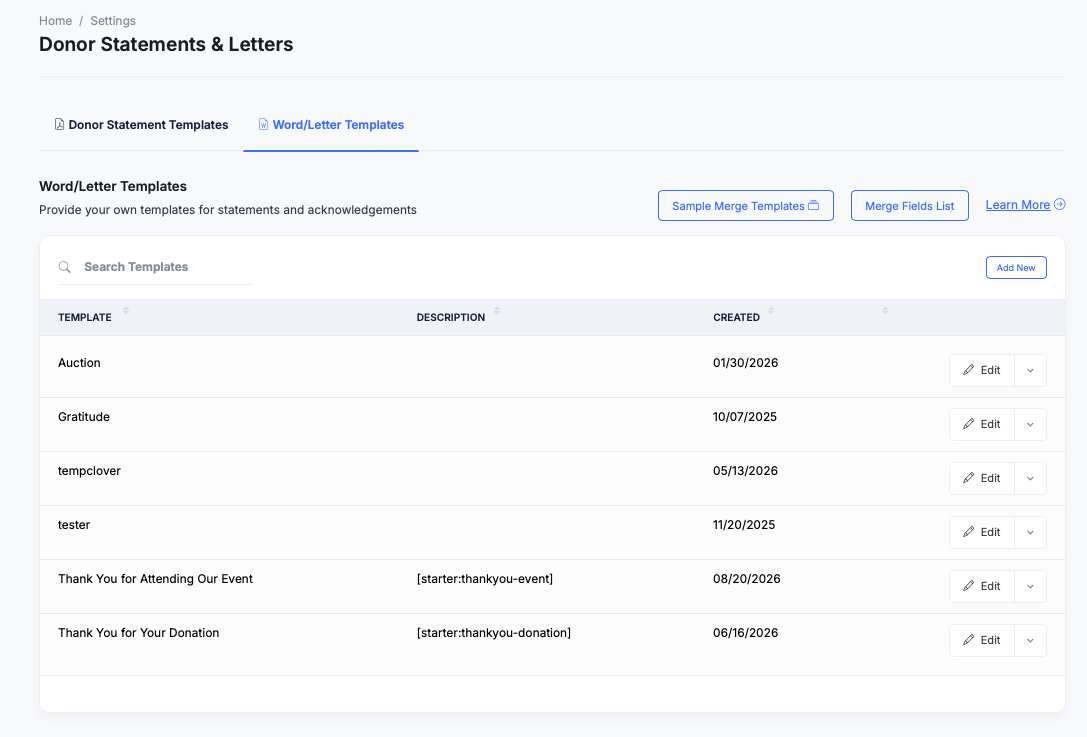The width and height of the screenshot is (1087, 737).
Task: Click the 05/13/2026 created date
Action: [745, 471]
